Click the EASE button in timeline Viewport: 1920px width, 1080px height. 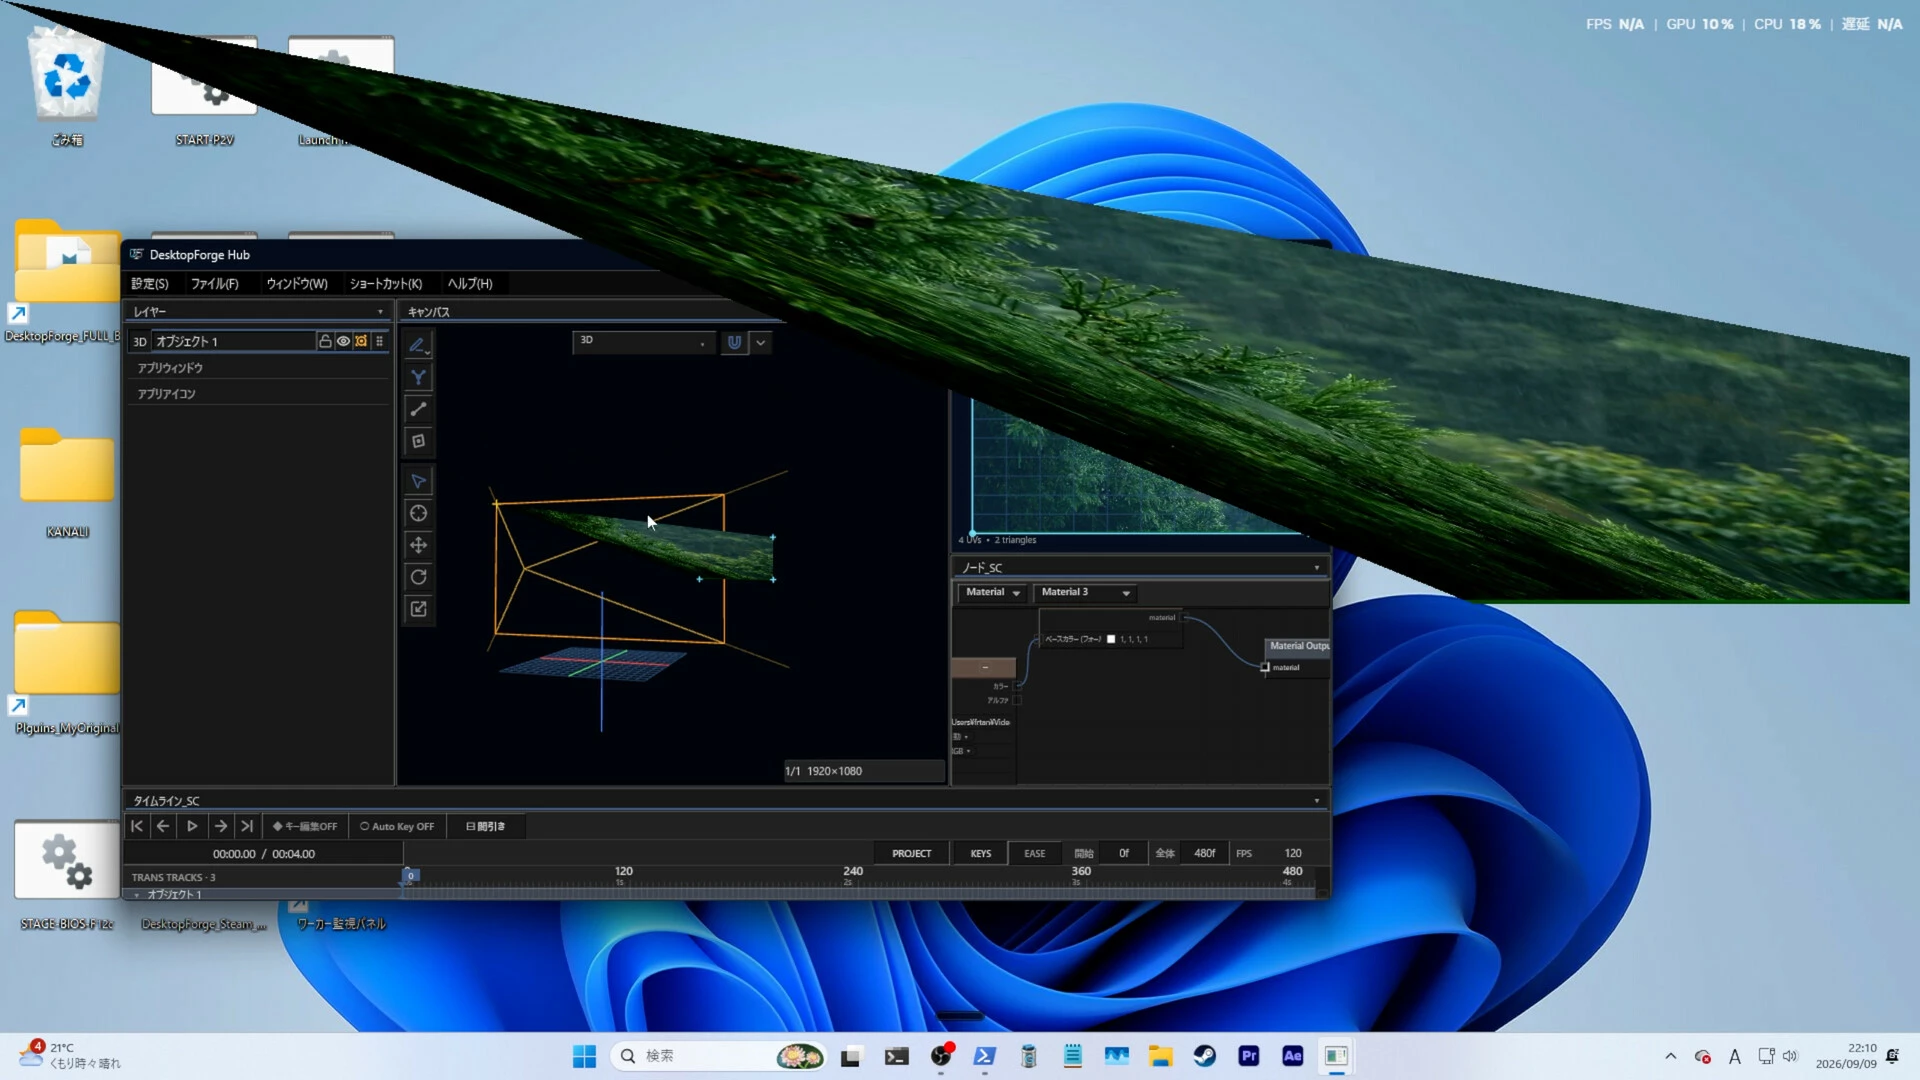[x=1034, y=853]
